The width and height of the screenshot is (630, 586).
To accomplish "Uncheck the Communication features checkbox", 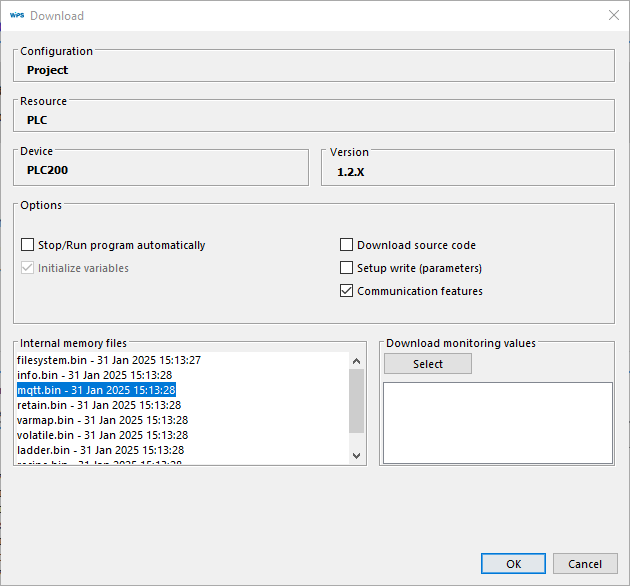I will (x=347, y=291).
